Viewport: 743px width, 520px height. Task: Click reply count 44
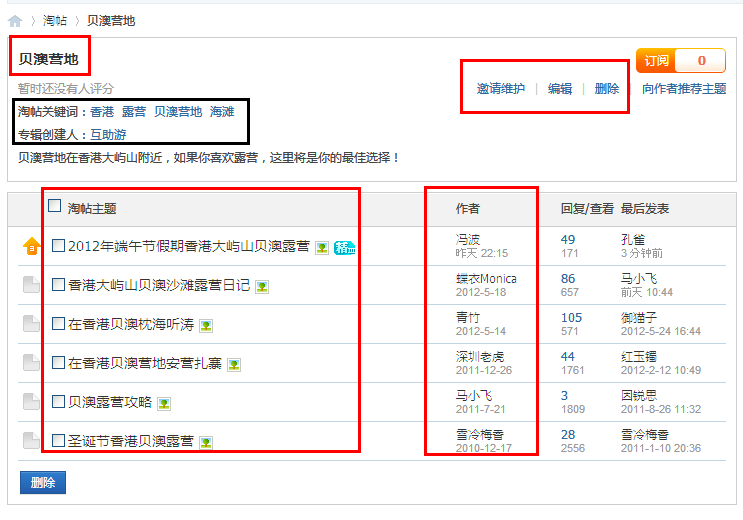[x=568, y=356]
